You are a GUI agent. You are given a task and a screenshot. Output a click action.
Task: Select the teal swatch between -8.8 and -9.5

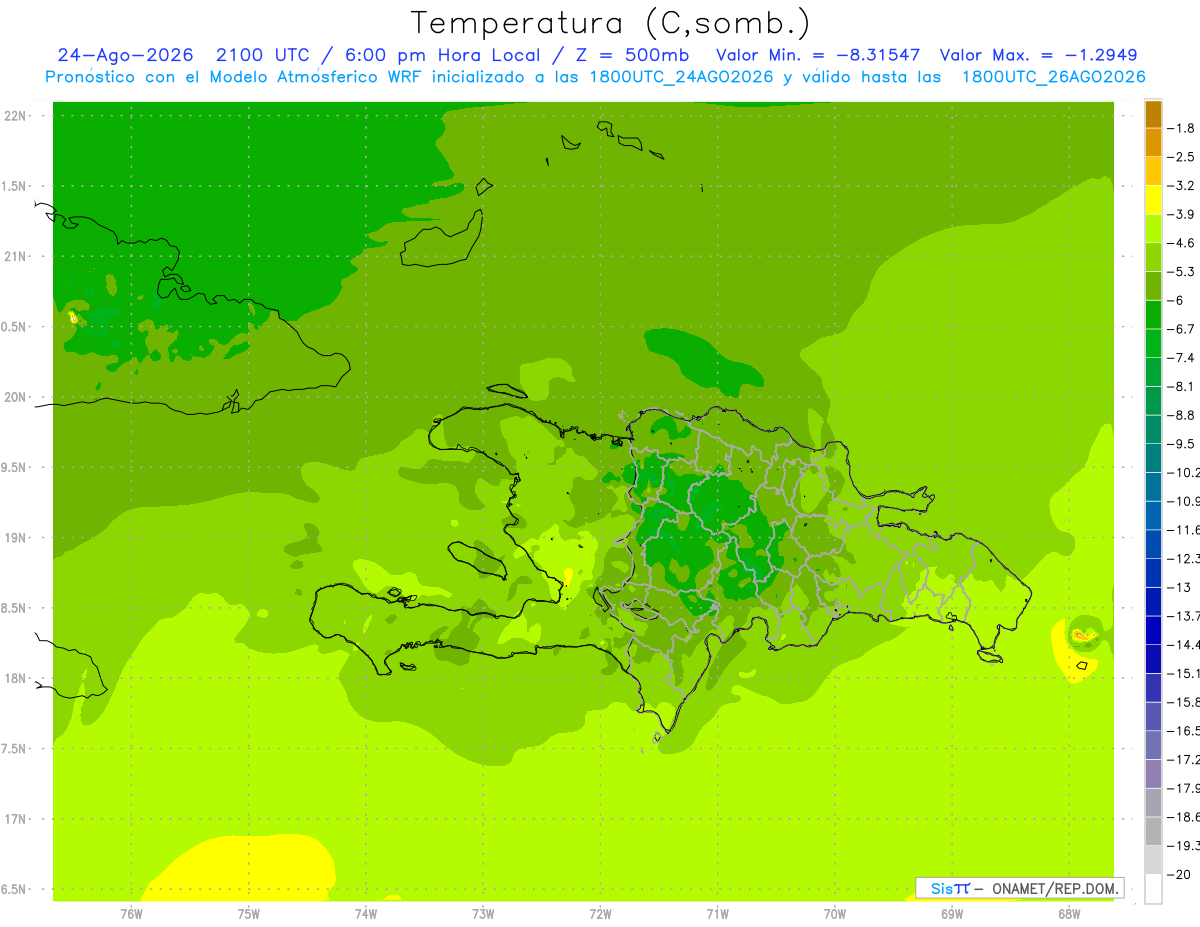click(1153, 429)
